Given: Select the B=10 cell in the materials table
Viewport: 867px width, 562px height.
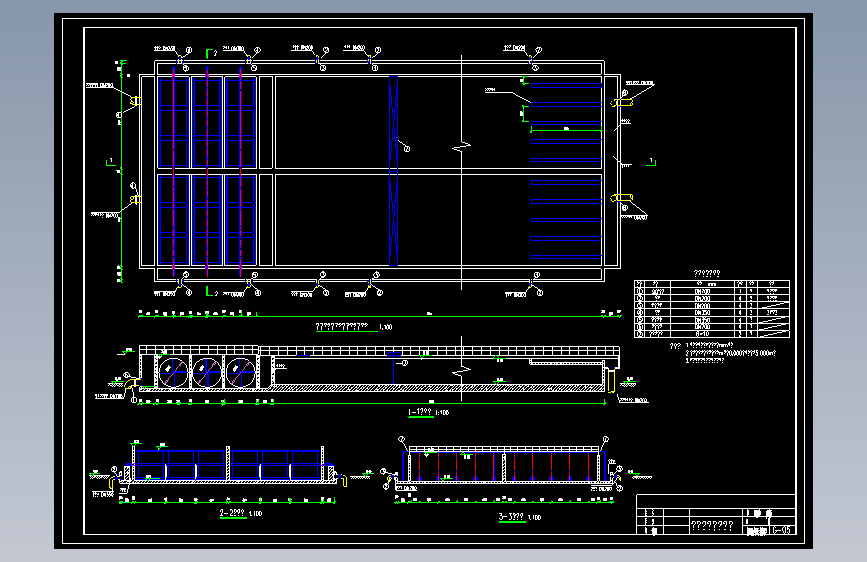Looking at the screenshot, I should click(x=703, y=334).
